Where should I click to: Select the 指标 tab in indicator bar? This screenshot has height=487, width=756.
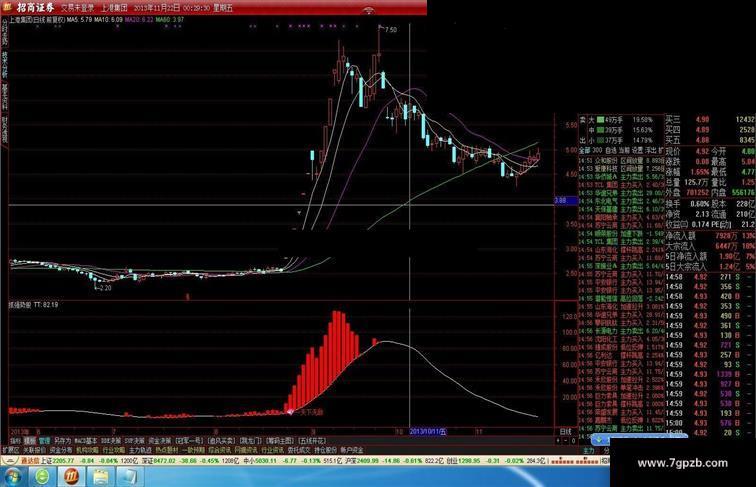pyautogui.click(x=15, y=441)
